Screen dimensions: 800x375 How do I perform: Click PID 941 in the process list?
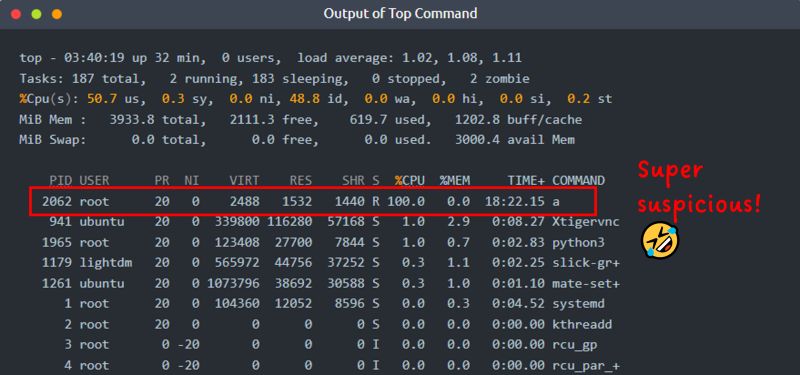click(61, 222)
